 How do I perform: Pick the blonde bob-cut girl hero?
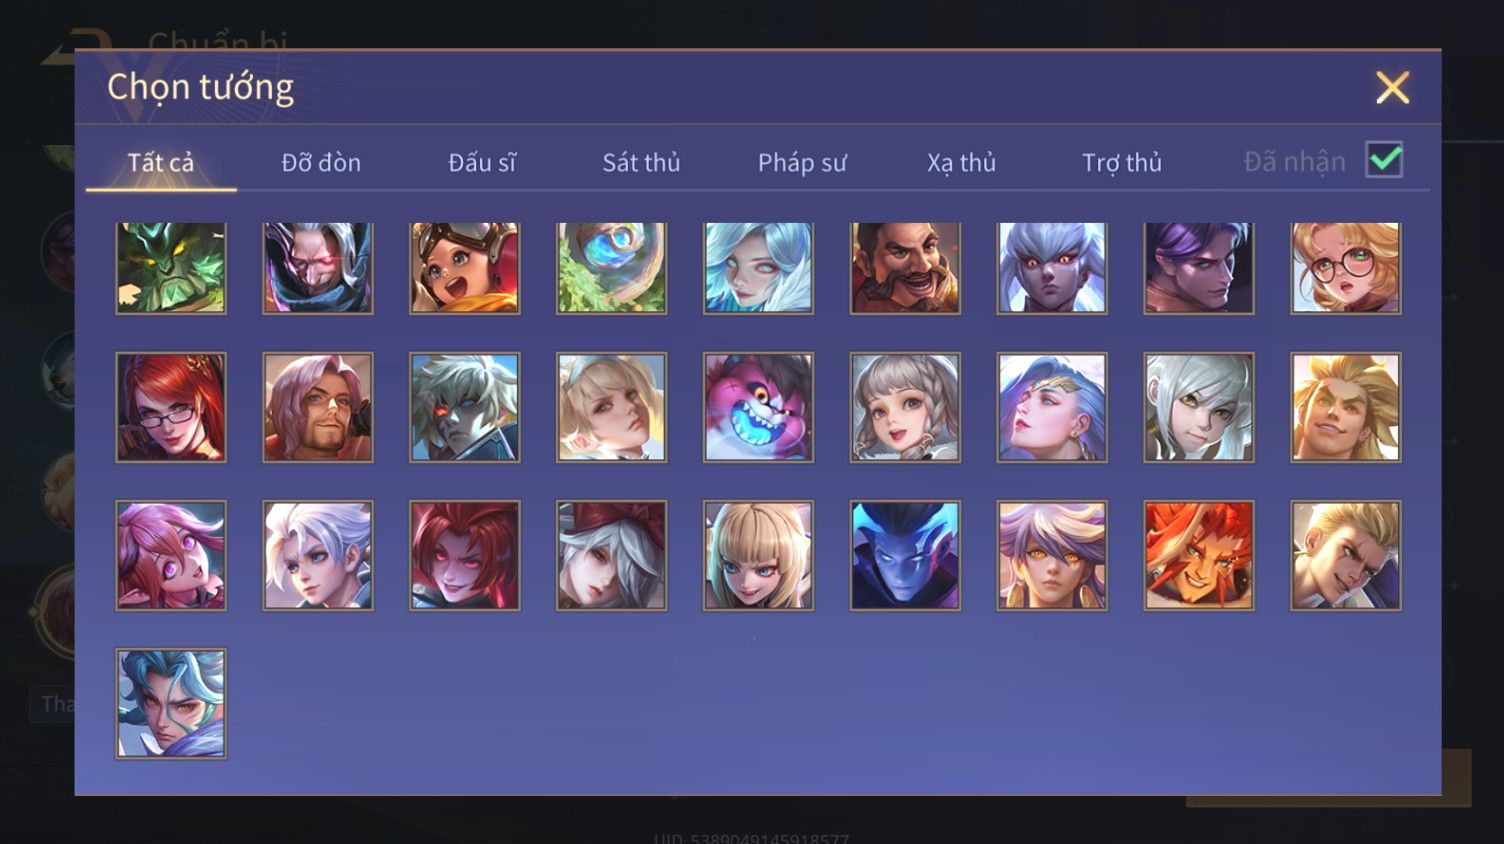pos(758,555)
